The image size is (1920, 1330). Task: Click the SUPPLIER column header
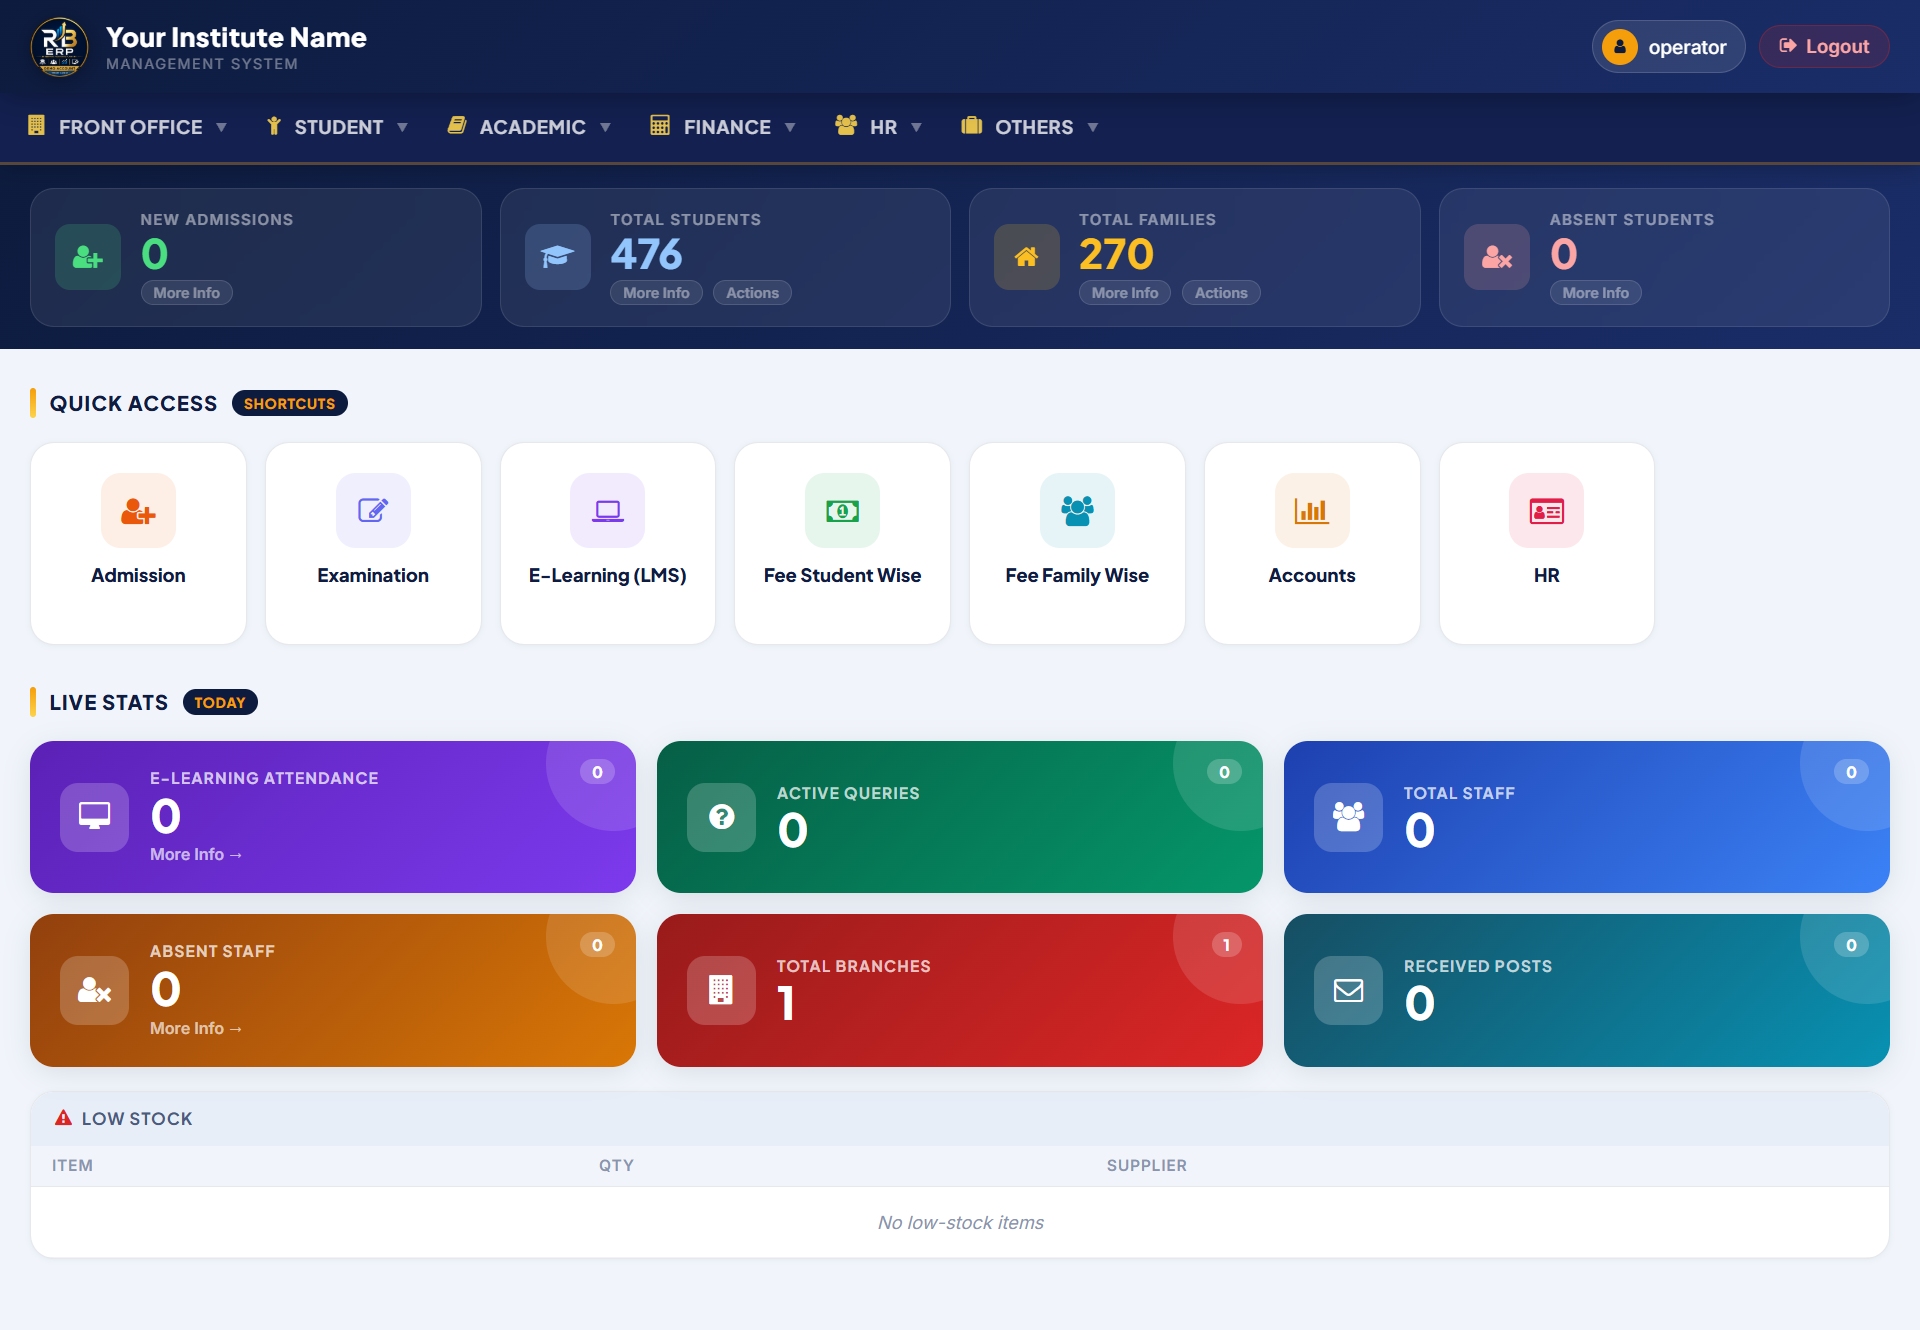pyautogui.click(x=1147, y=1166)
